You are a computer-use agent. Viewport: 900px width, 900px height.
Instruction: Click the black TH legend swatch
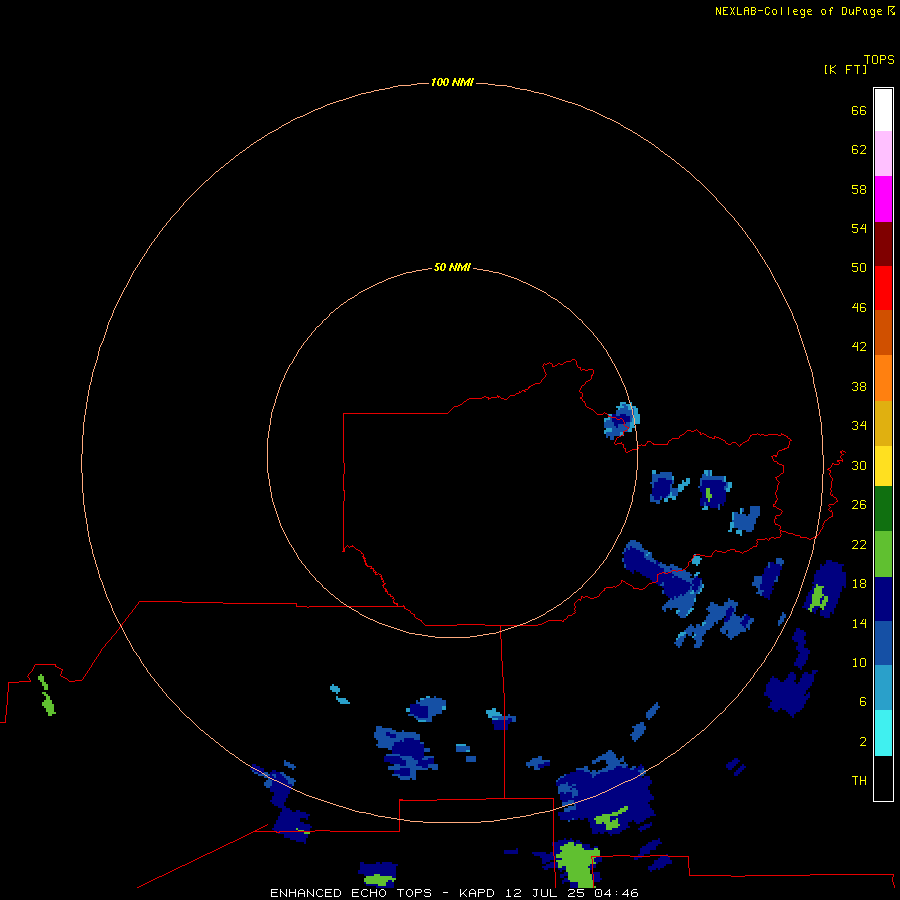(883, 778)
